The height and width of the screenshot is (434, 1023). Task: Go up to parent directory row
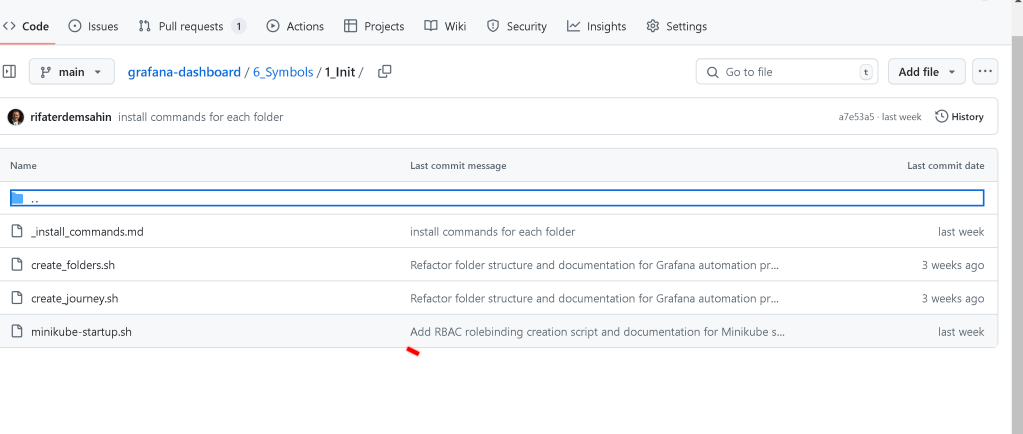(497, 198)
